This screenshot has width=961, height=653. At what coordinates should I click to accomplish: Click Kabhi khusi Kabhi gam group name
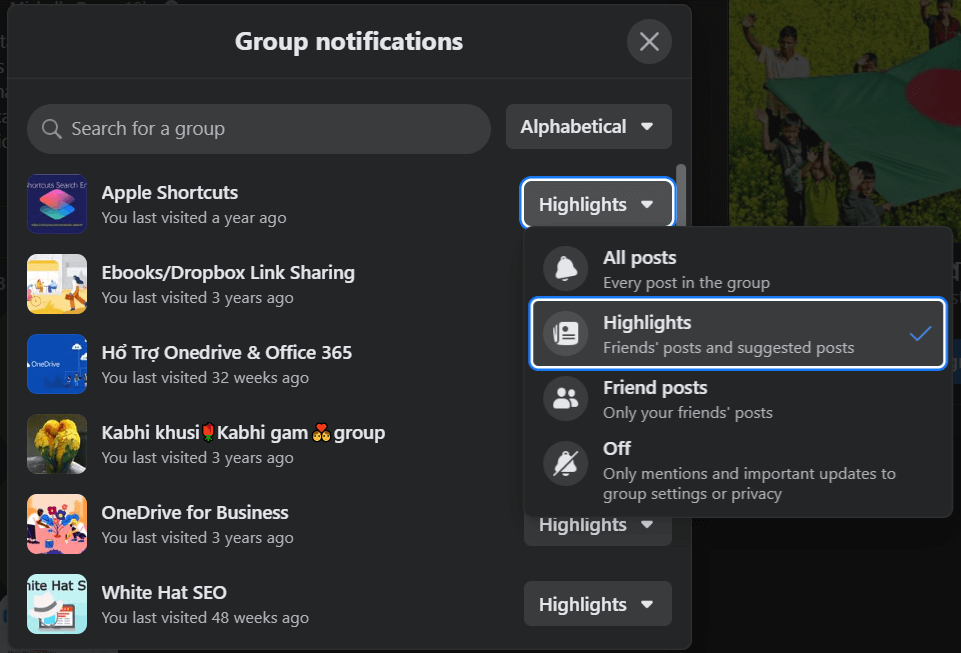(x=243, y=432)
